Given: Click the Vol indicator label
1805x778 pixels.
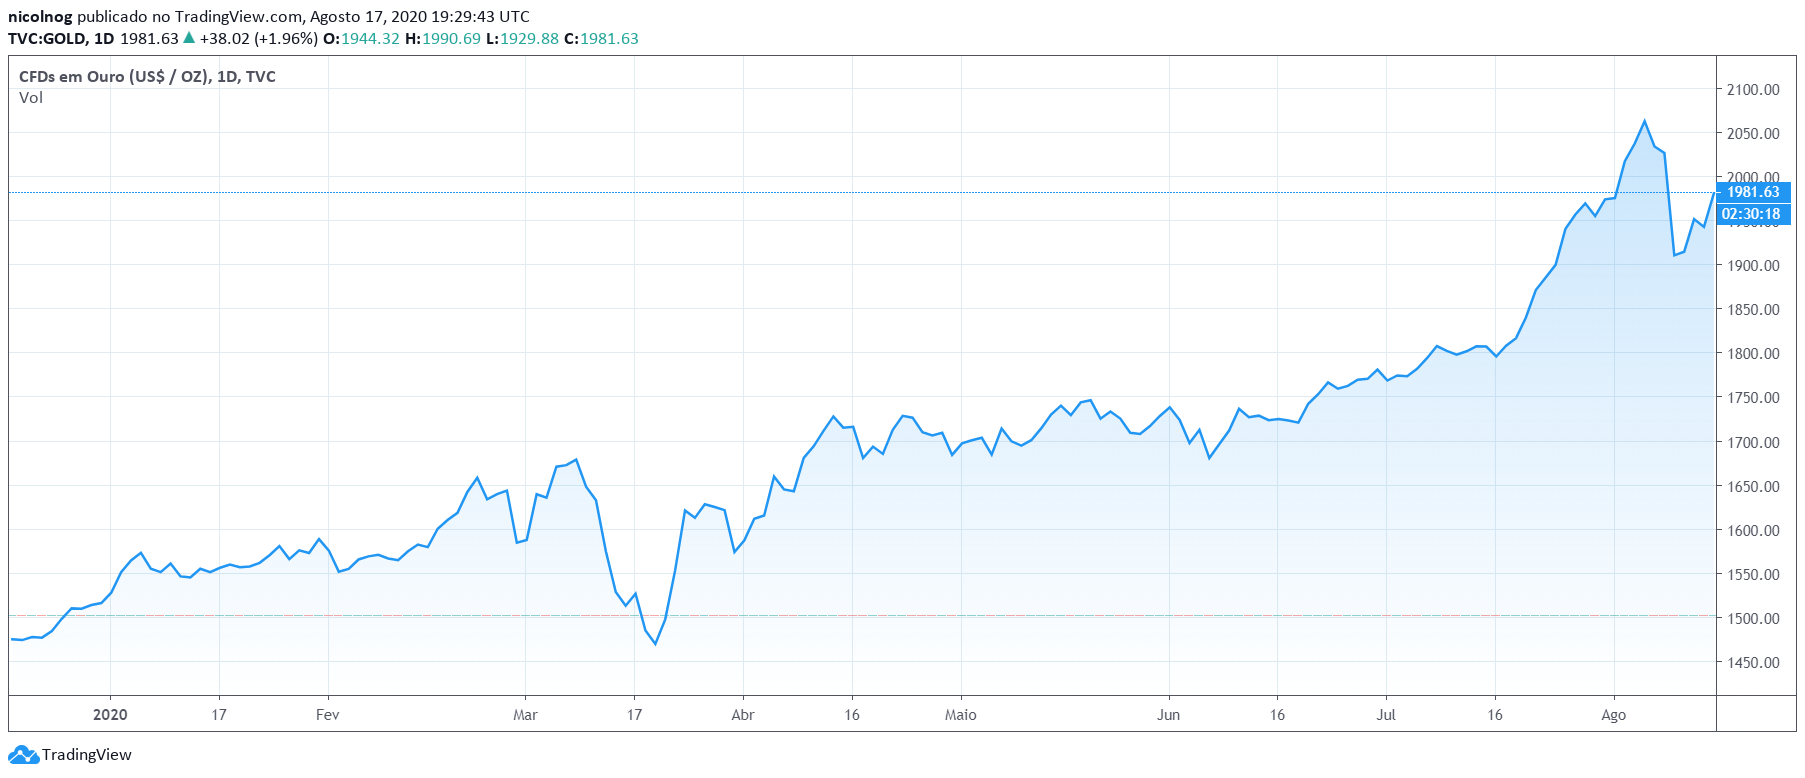Looking at the screenshot, I should coord(31,98).
